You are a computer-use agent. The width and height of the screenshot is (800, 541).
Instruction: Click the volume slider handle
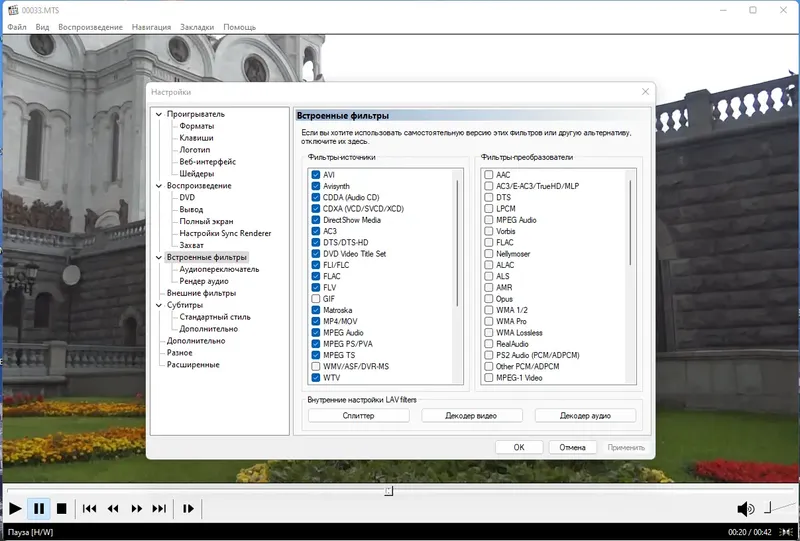click(767, 507)
